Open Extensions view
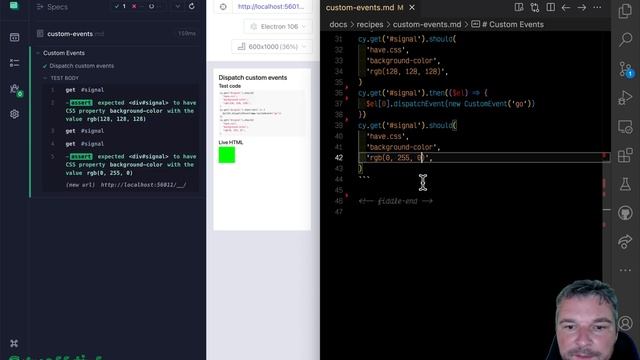This screenshot has width=640, height=360. [x=625, y=156]
